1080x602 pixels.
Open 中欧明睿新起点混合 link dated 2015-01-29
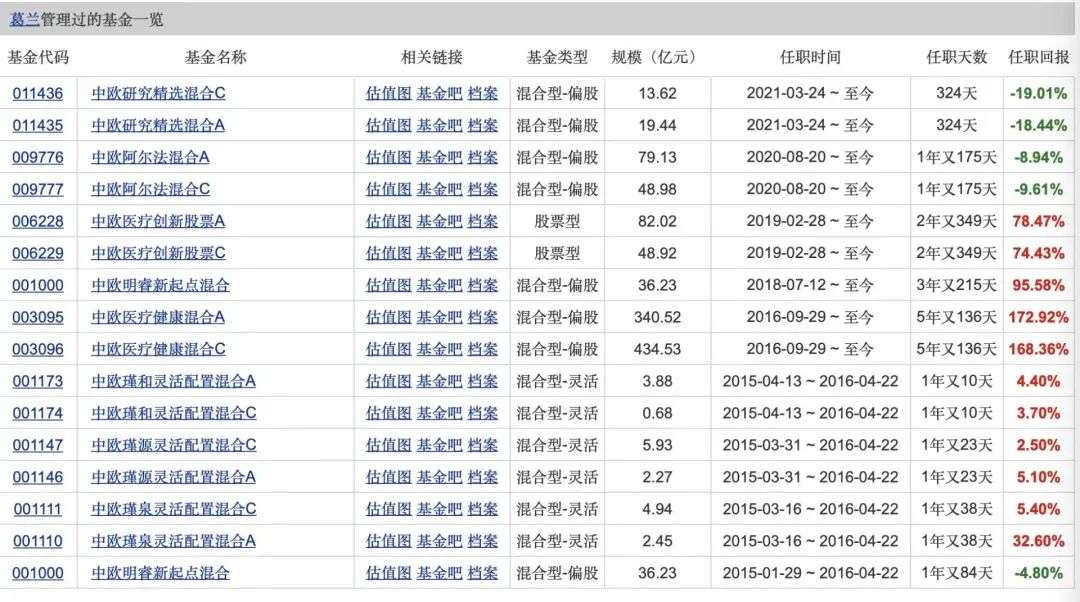160,573
